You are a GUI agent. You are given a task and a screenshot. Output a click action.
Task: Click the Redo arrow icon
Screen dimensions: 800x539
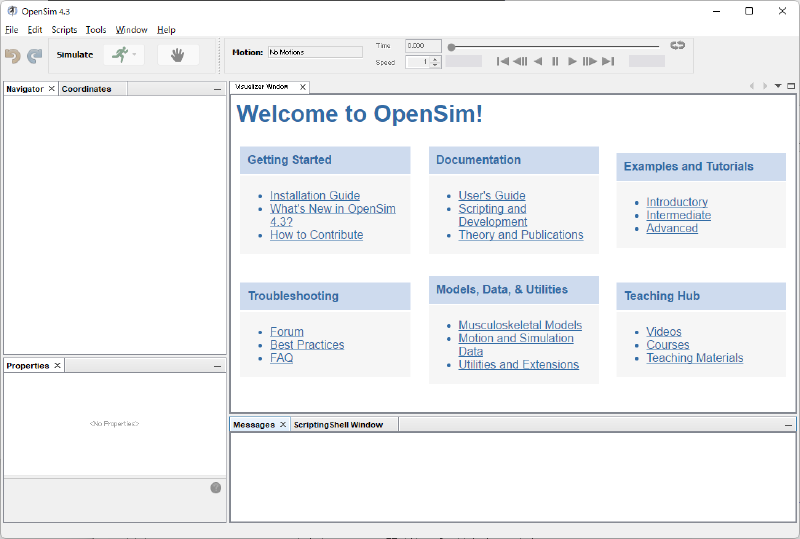35,55
